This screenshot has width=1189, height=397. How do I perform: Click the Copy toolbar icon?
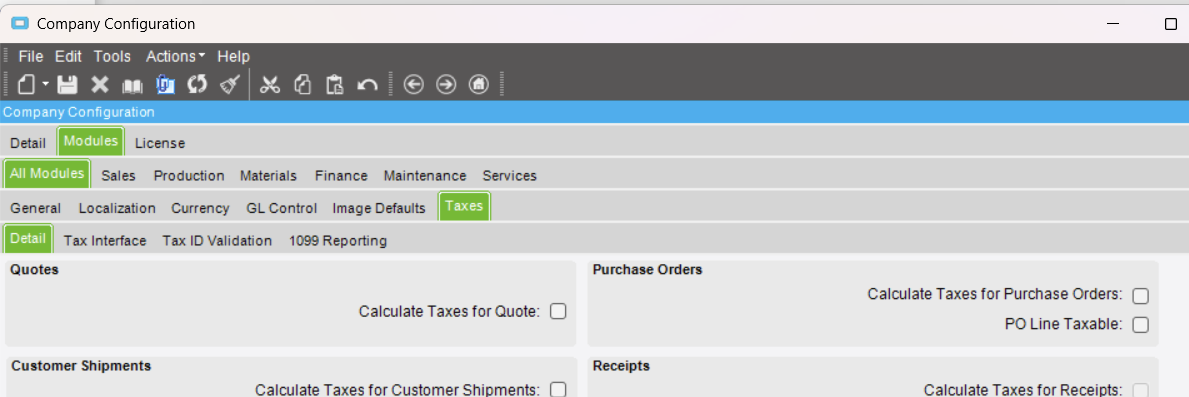pyautogui.click(x=303, y=84)
